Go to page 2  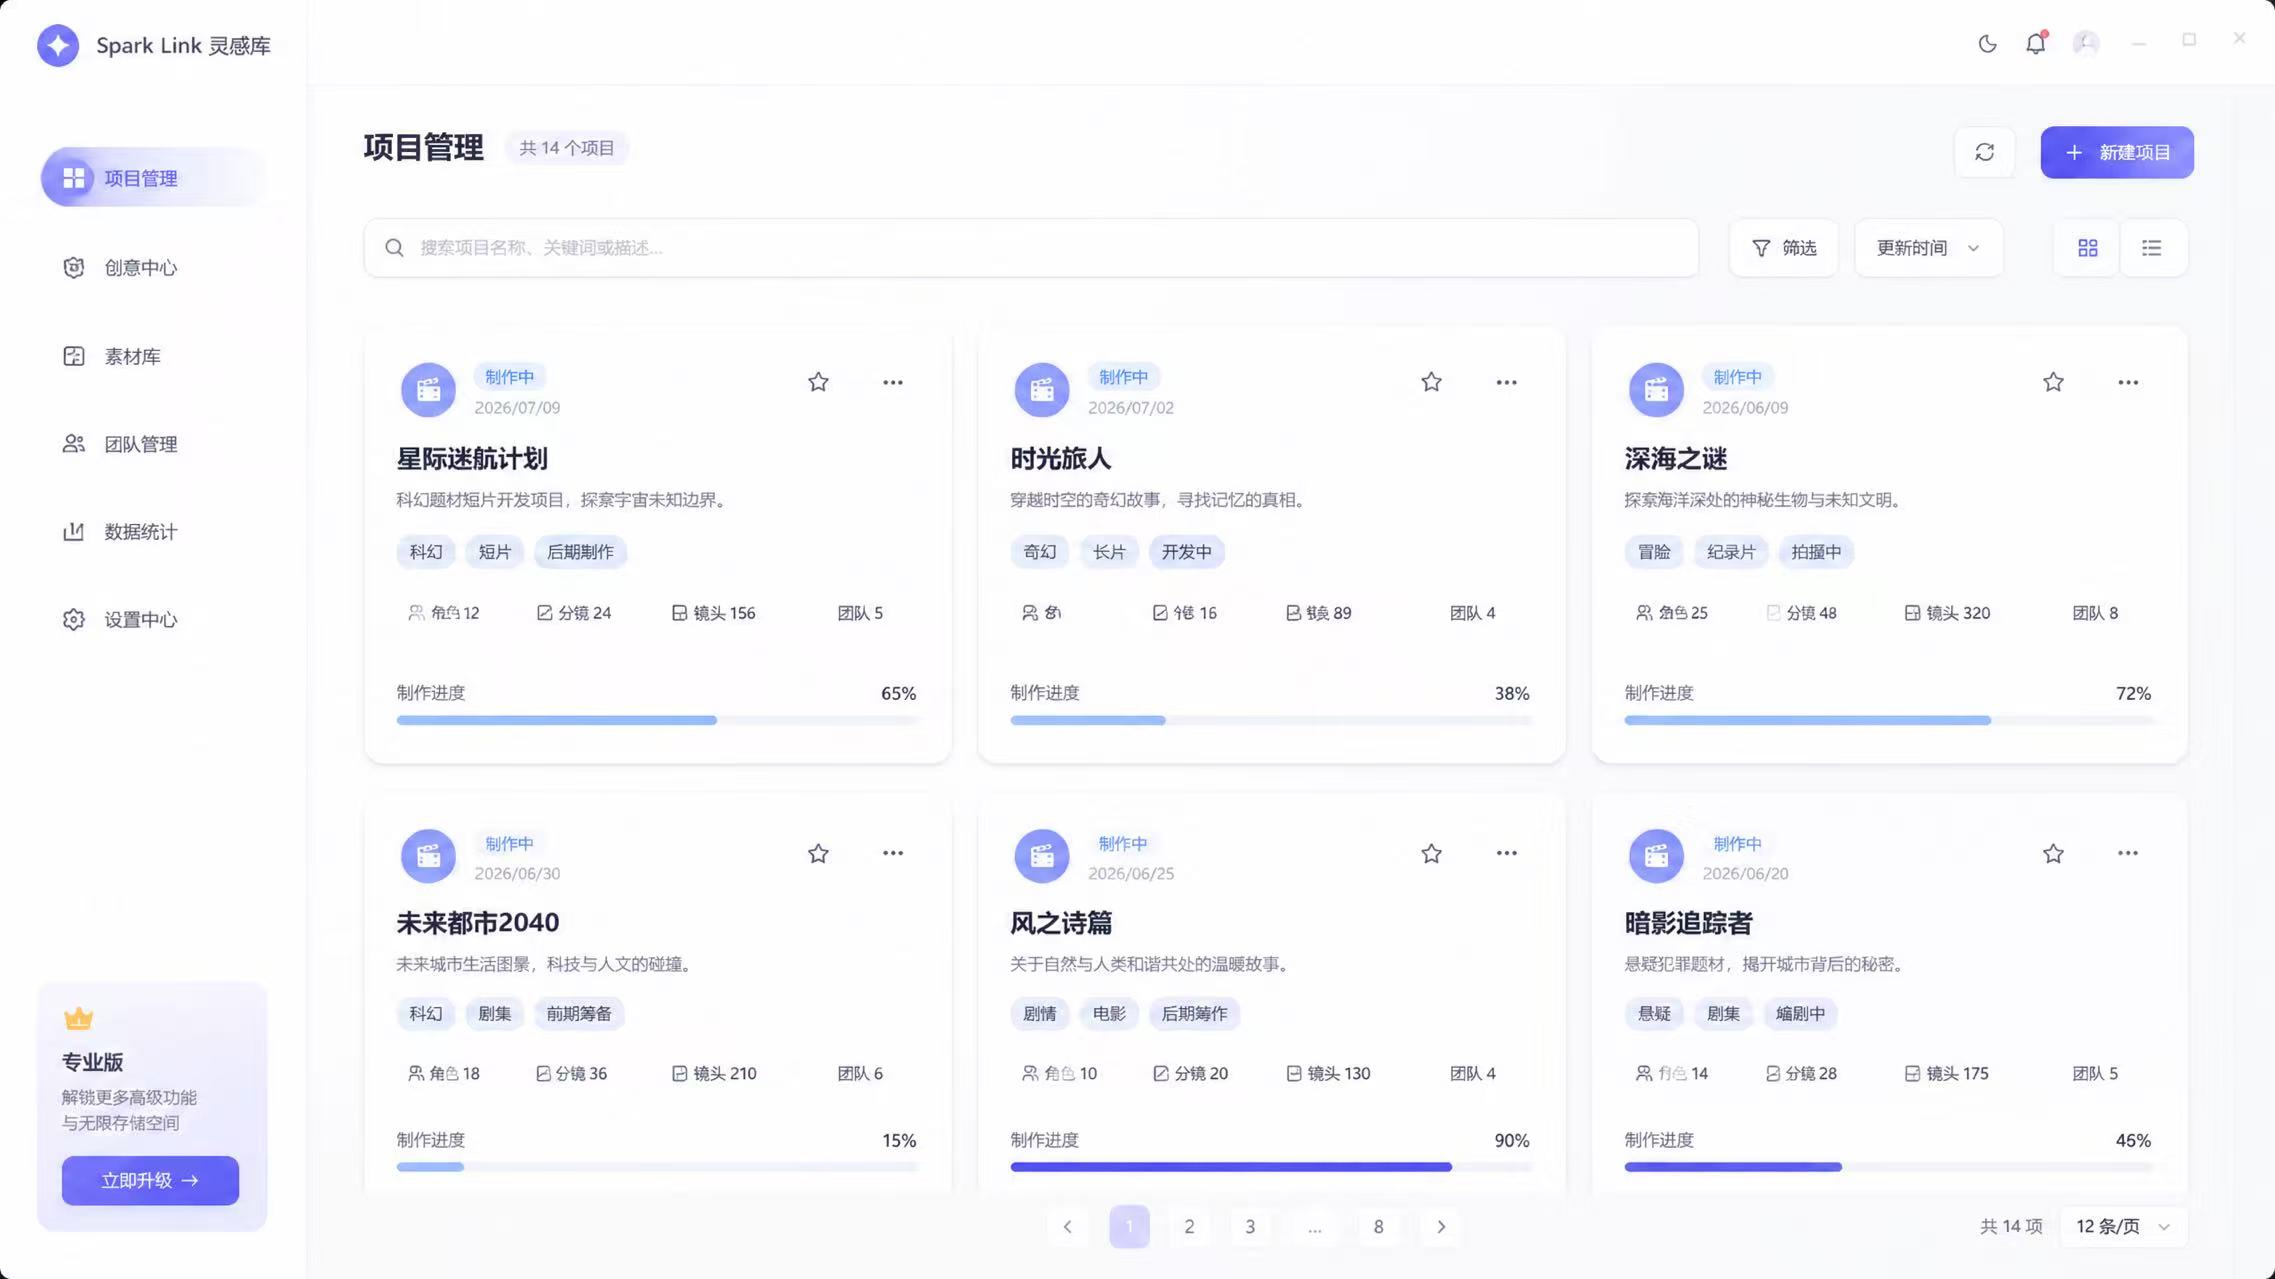point(1189,1227)
